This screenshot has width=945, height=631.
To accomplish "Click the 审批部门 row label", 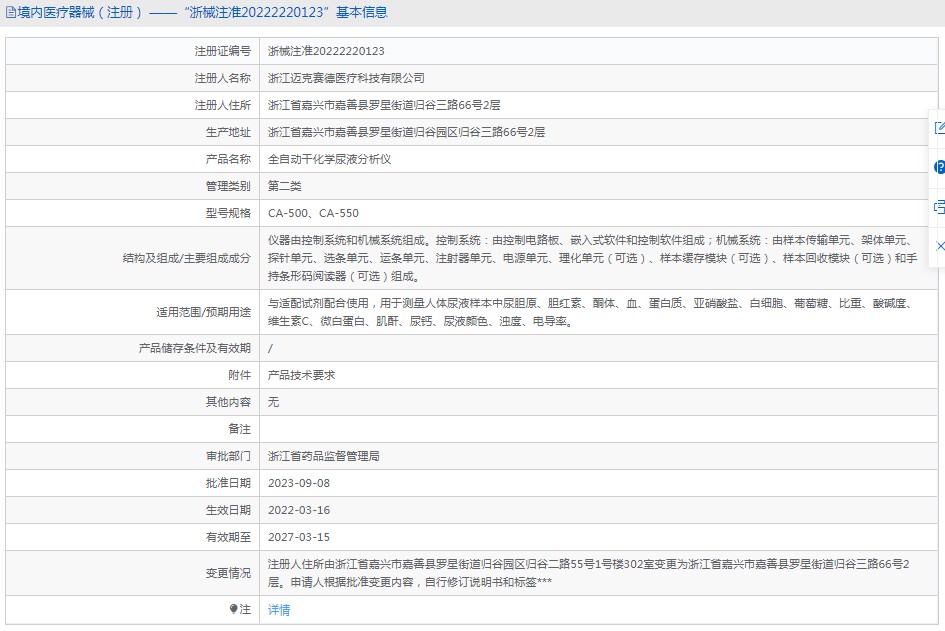I will coord(228,456).
